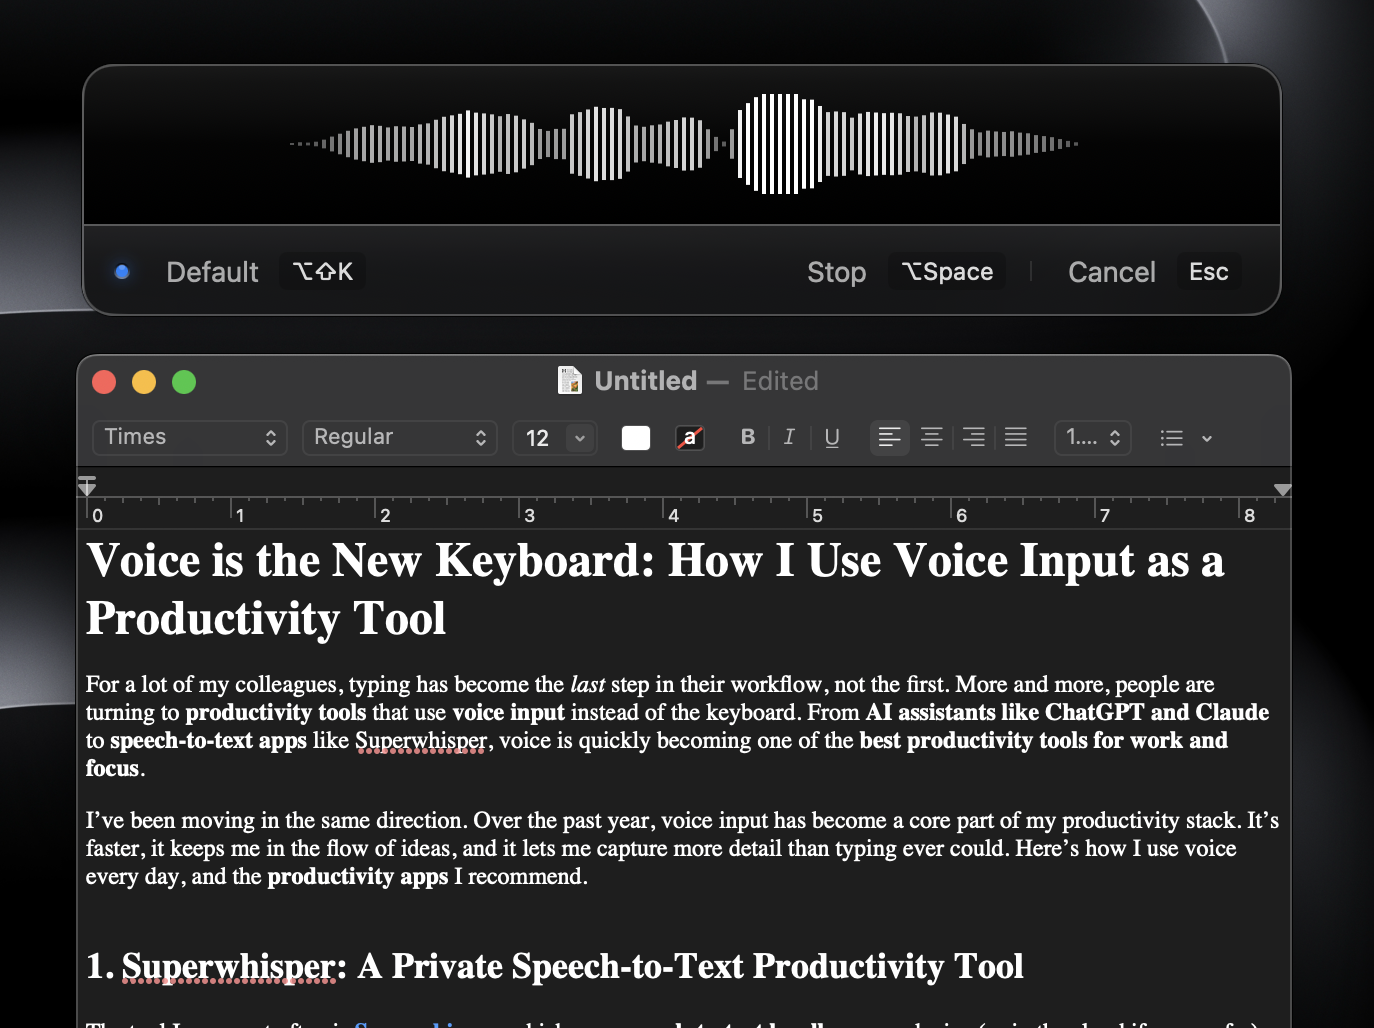Select left text alignment
This screenshot has height=1028, width=1374.
[x=889, y=437]
